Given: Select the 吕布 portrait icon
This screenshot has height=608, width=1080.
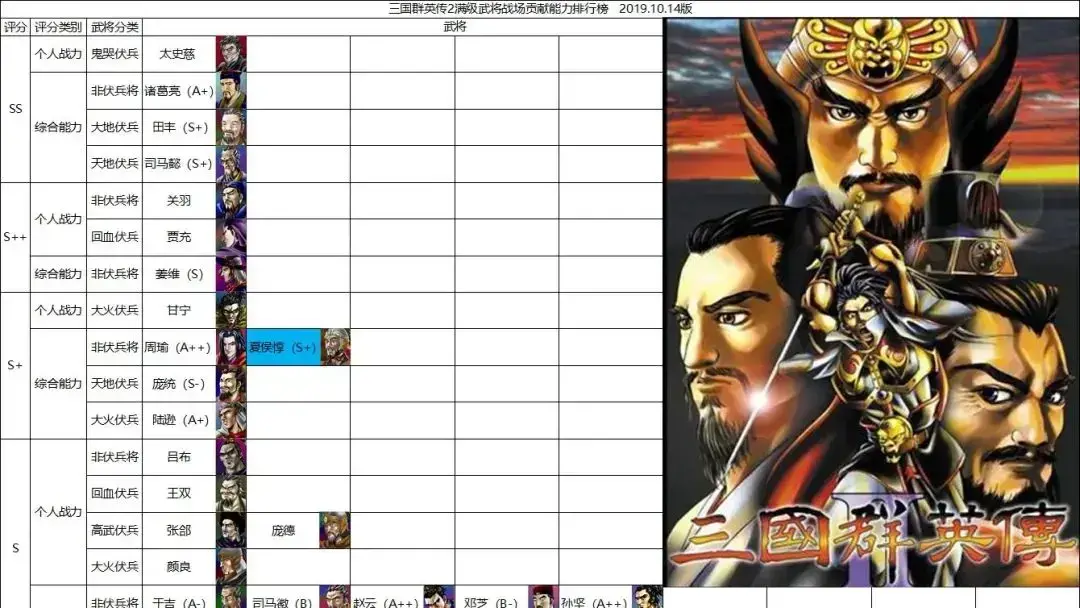Looking at the screenshot, I should (231, 457).
